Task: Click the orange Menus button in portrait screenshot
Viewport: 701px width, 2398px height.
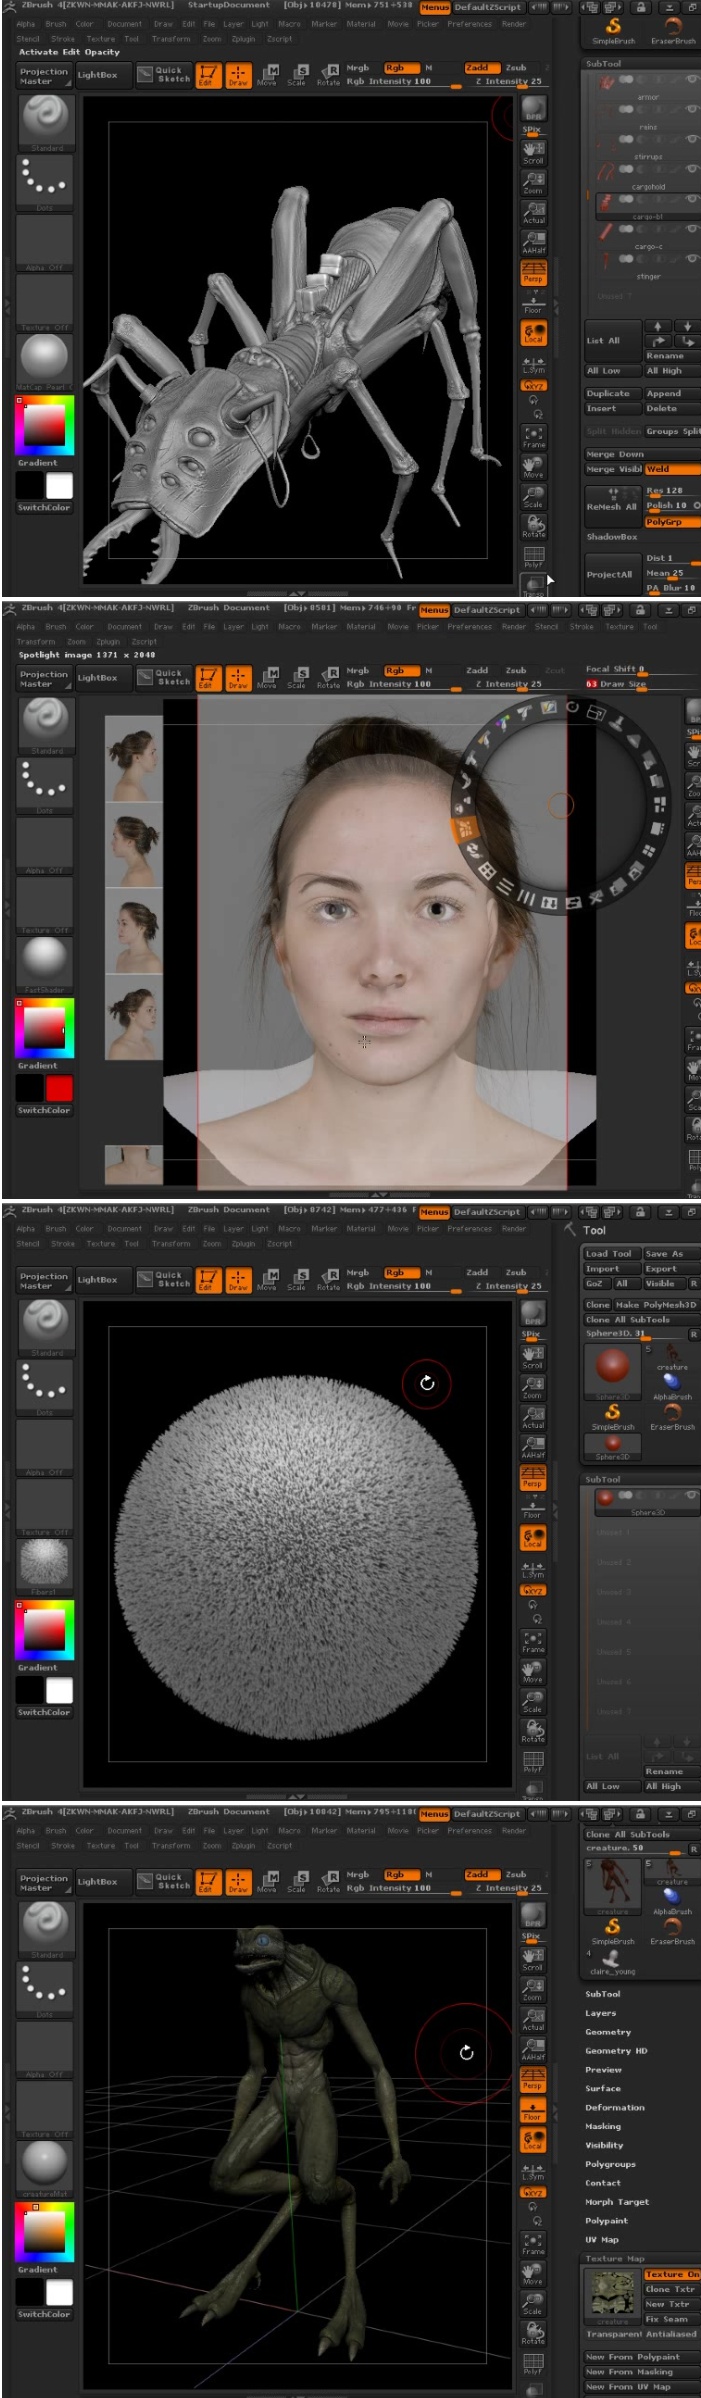Action: (434, 610)
